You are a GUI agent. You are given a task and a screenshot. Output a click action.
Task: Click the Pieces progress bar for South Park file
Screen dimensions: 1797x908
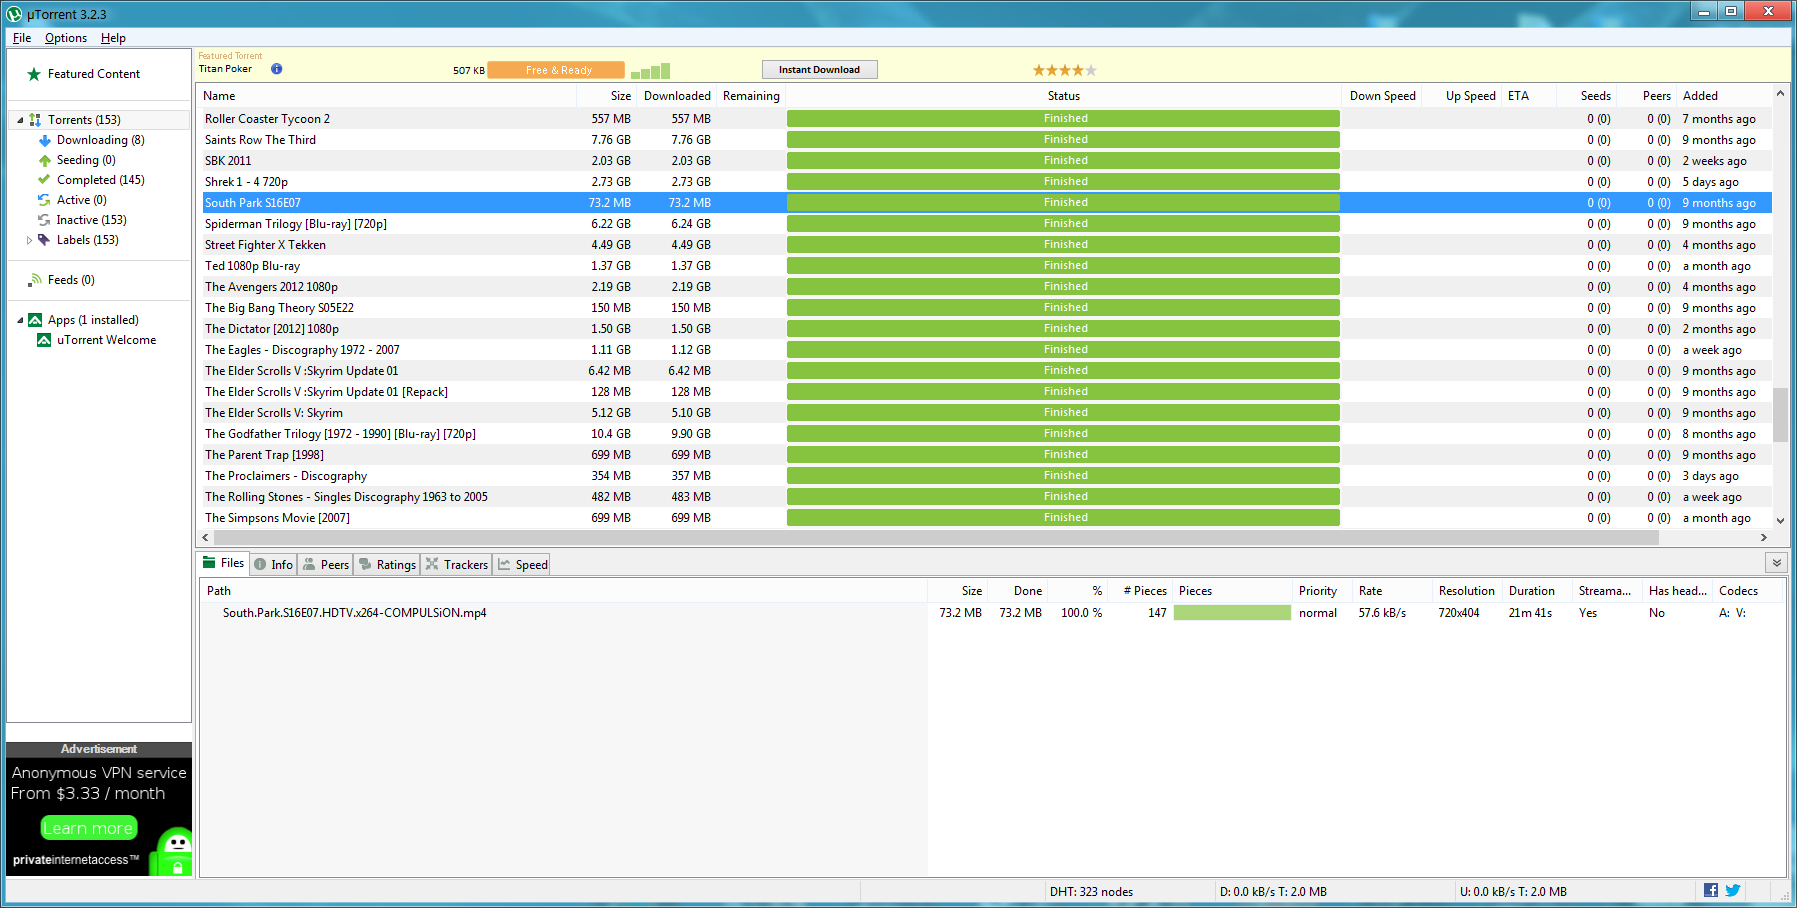(1232, 613)
